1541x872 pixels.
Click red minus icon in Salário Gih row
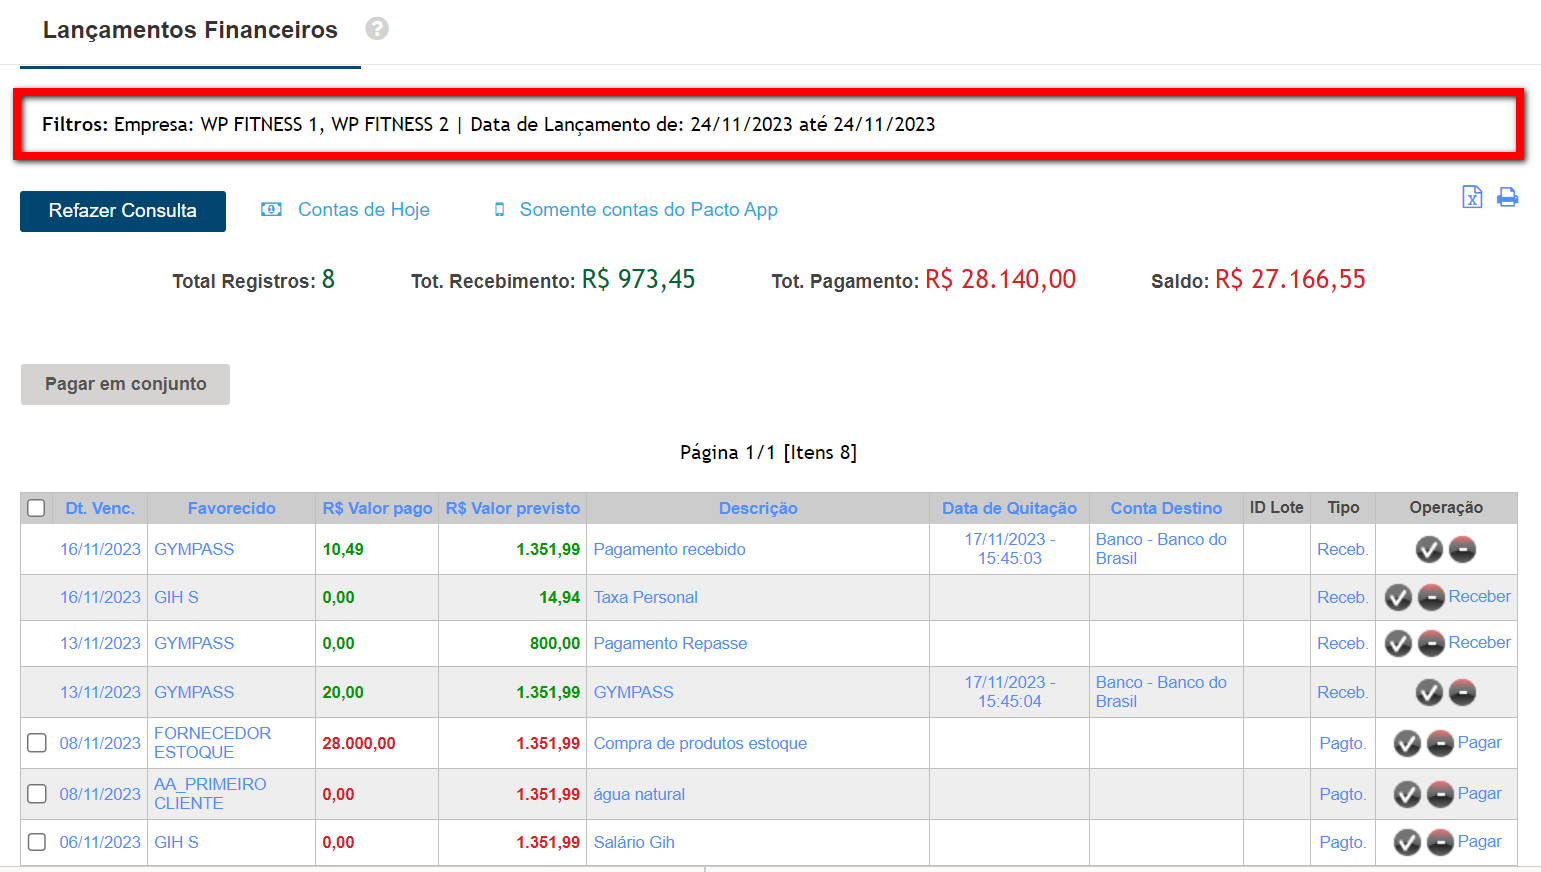(1440, 842)
